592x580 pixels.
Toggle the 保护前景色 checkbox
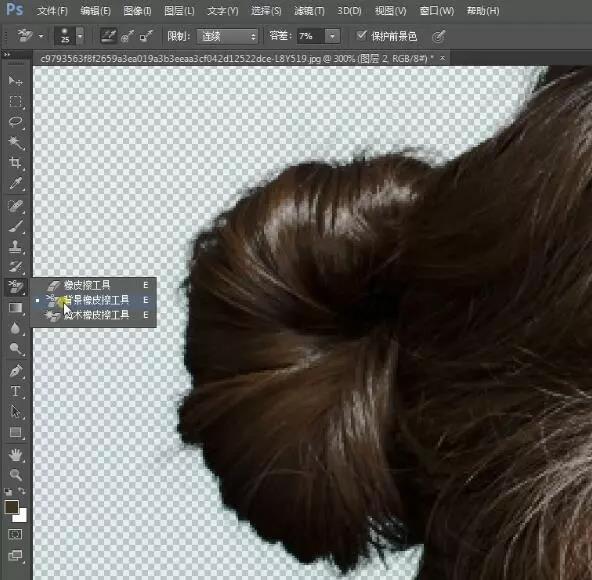(x=361, y=35)
